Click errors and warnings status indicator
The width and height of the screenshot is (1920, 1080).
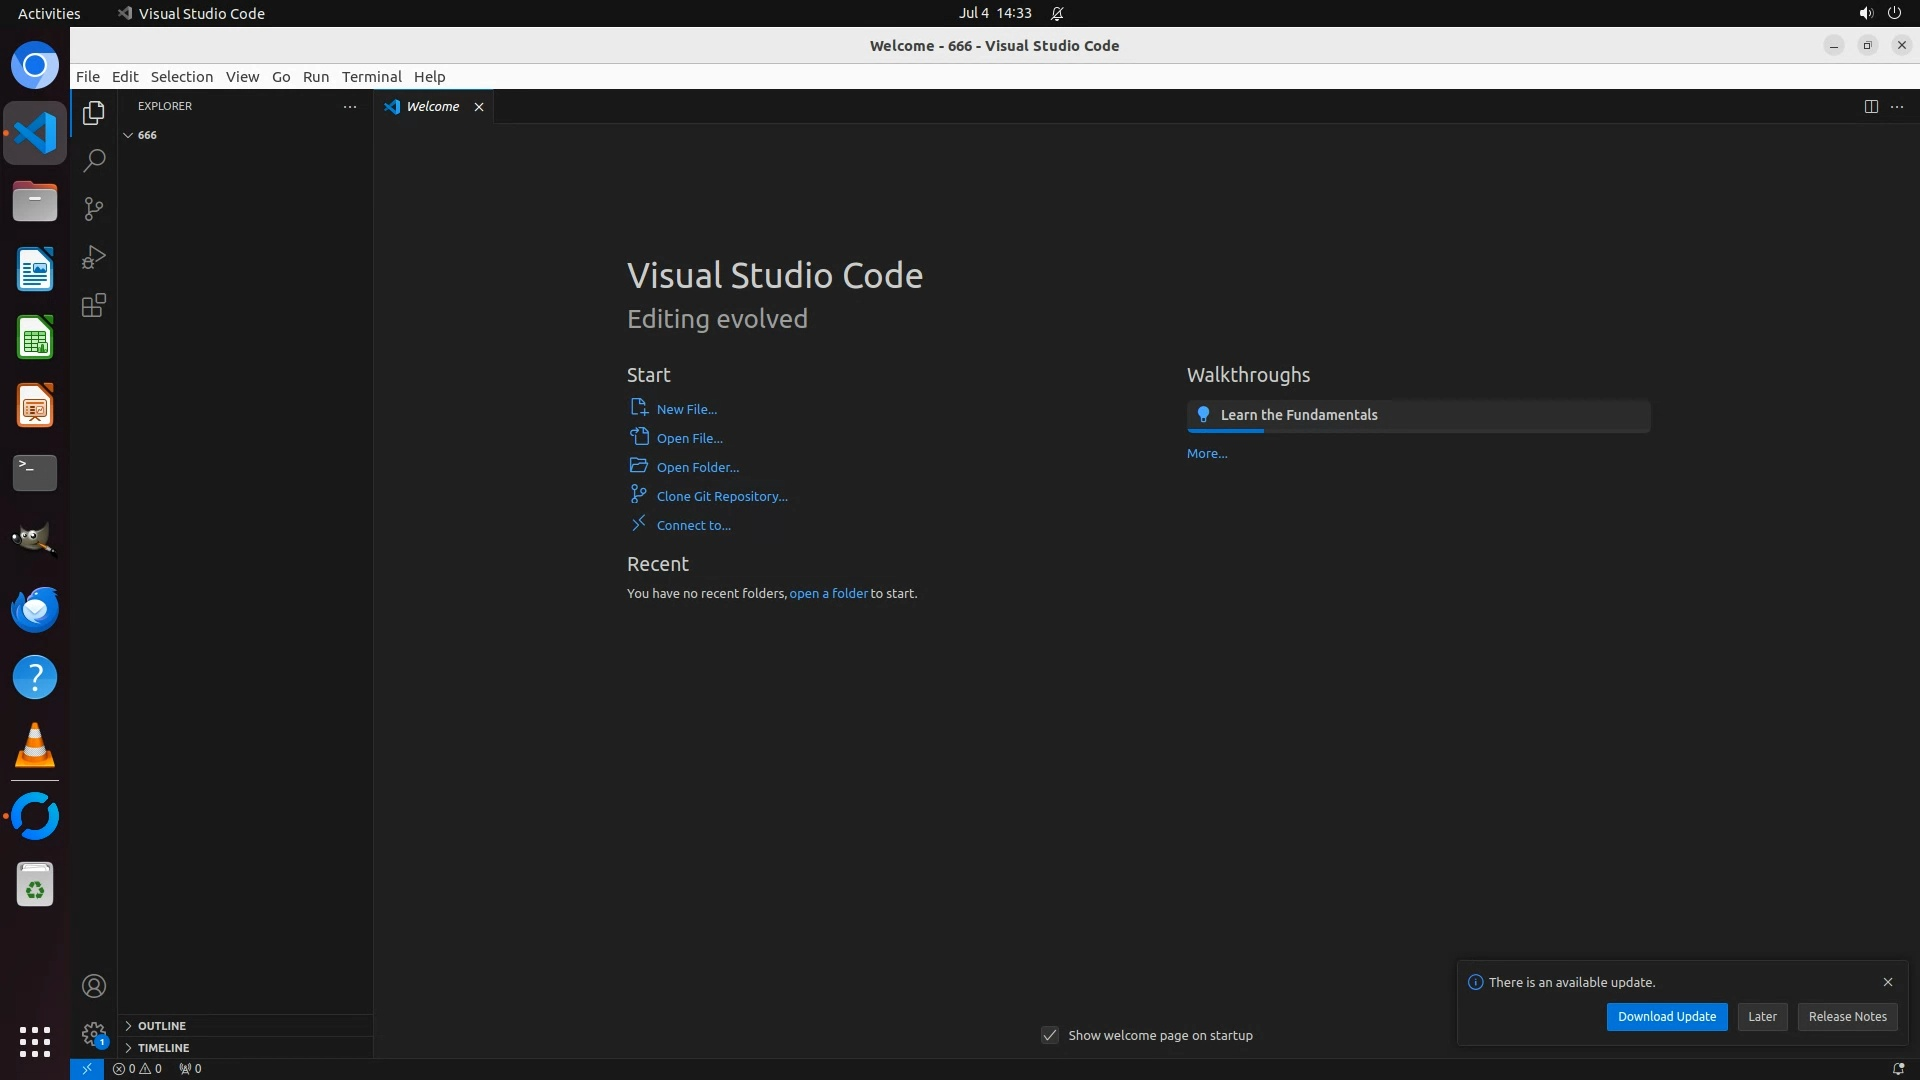[x=137, y=1068]
